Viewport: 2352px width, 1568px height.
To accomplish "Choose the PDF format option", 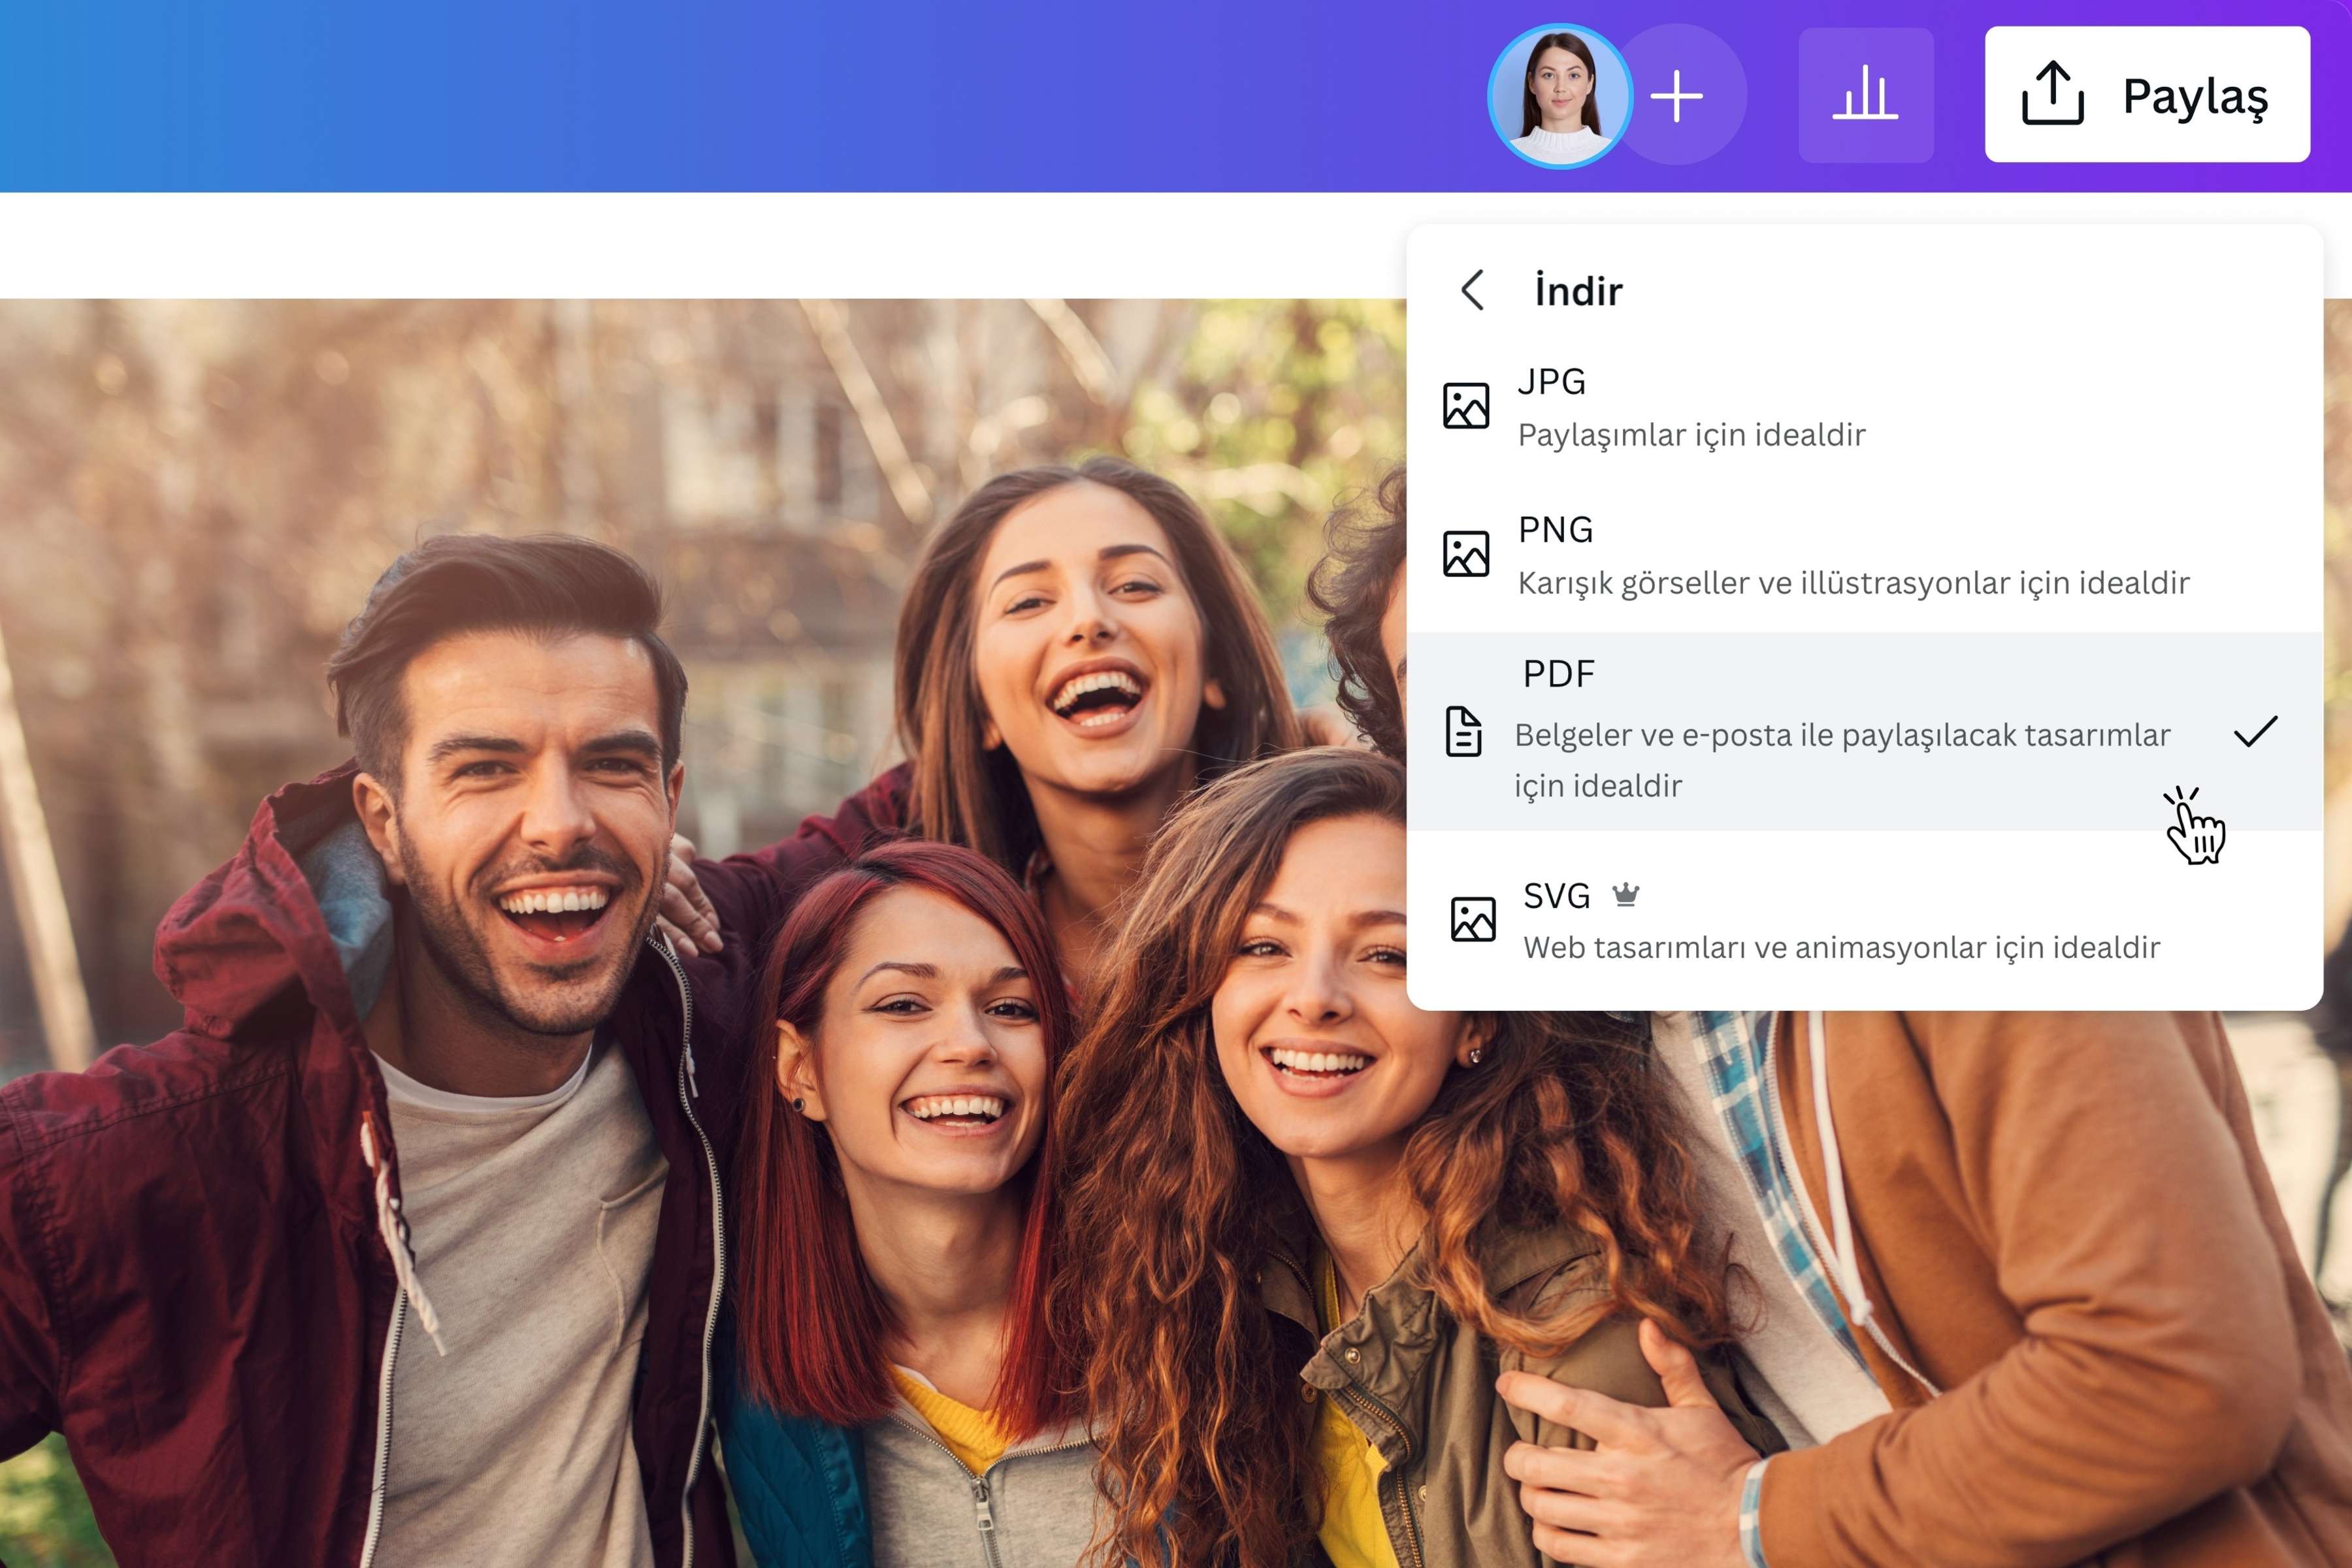I will [1864, 731].
